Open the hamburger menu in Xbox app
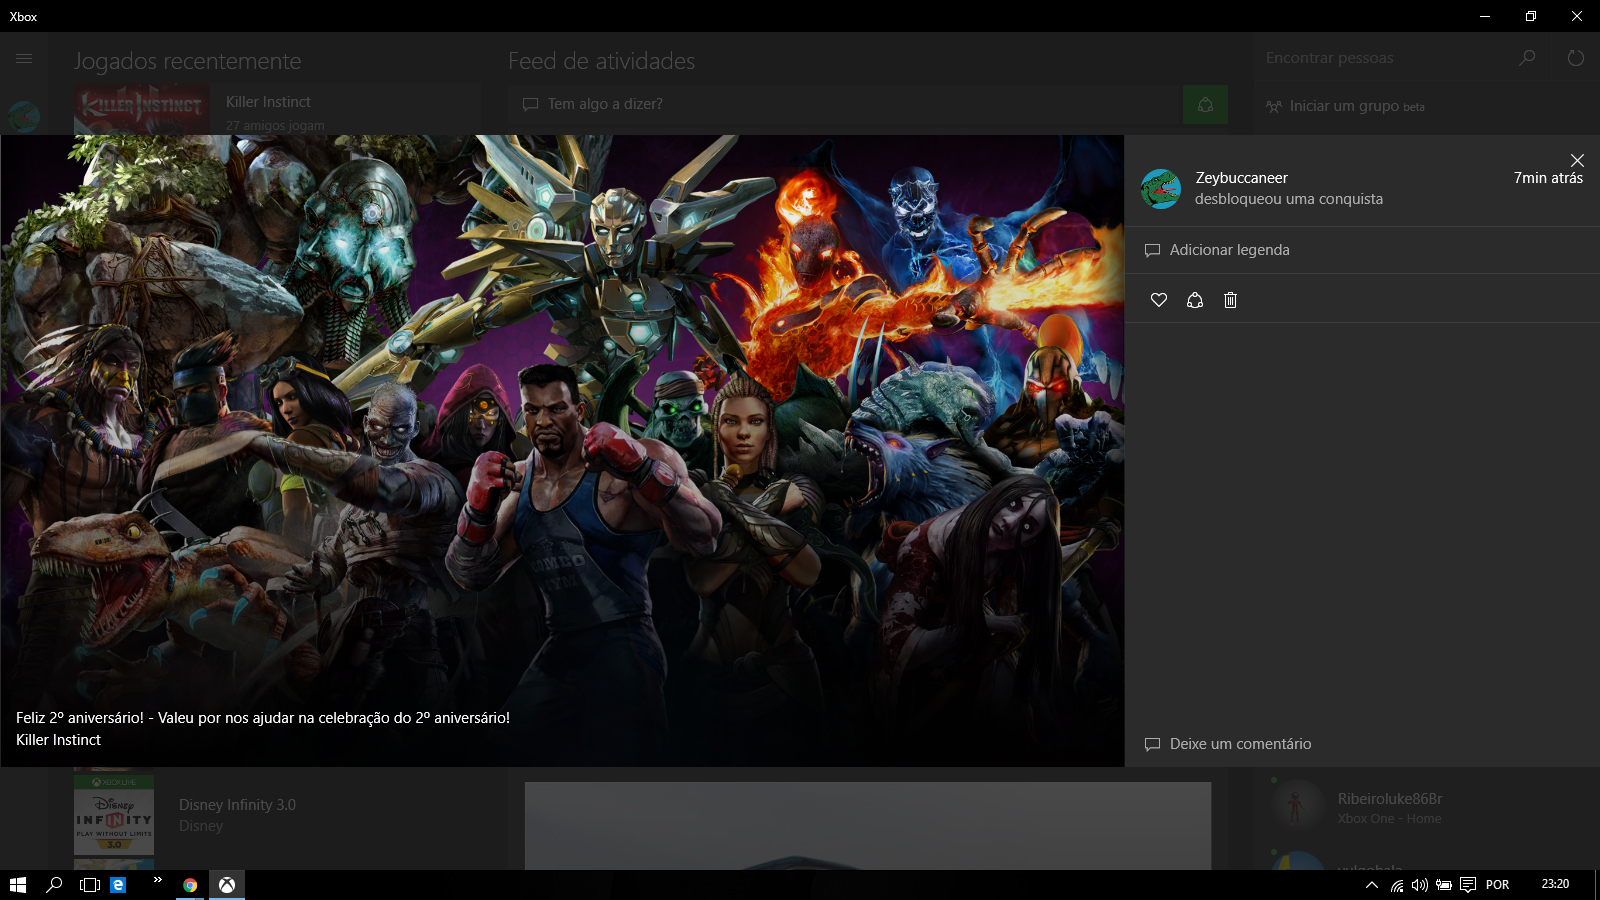The height and width of the screenshot is (900, 1600). pos(24,59)
